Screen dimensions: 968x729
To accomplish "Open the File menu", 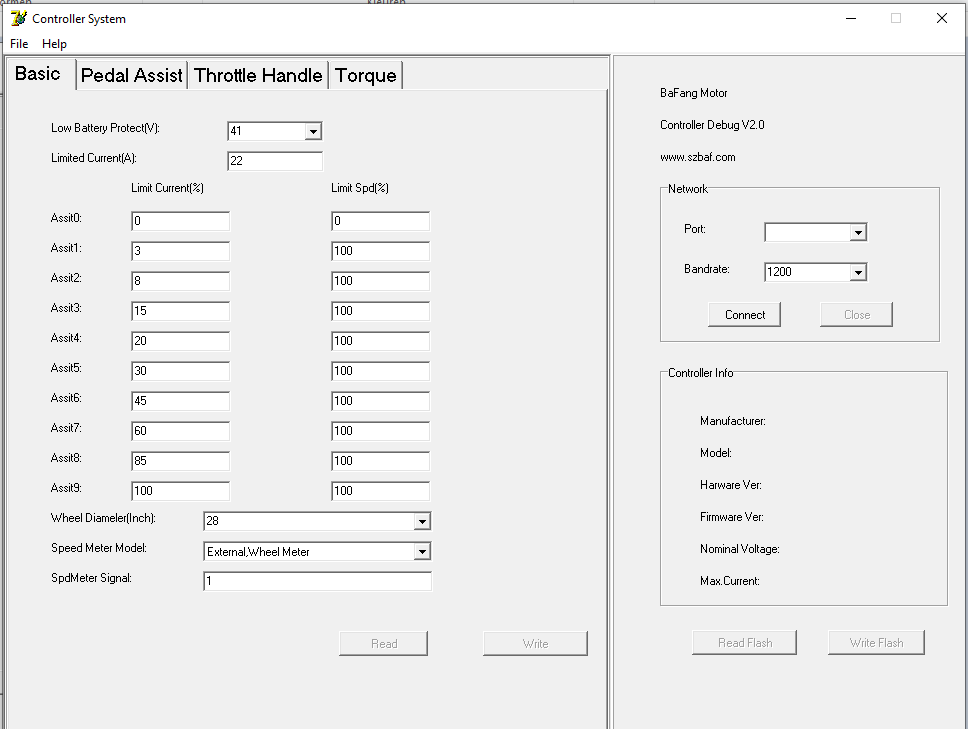I will tap(19, 44).
